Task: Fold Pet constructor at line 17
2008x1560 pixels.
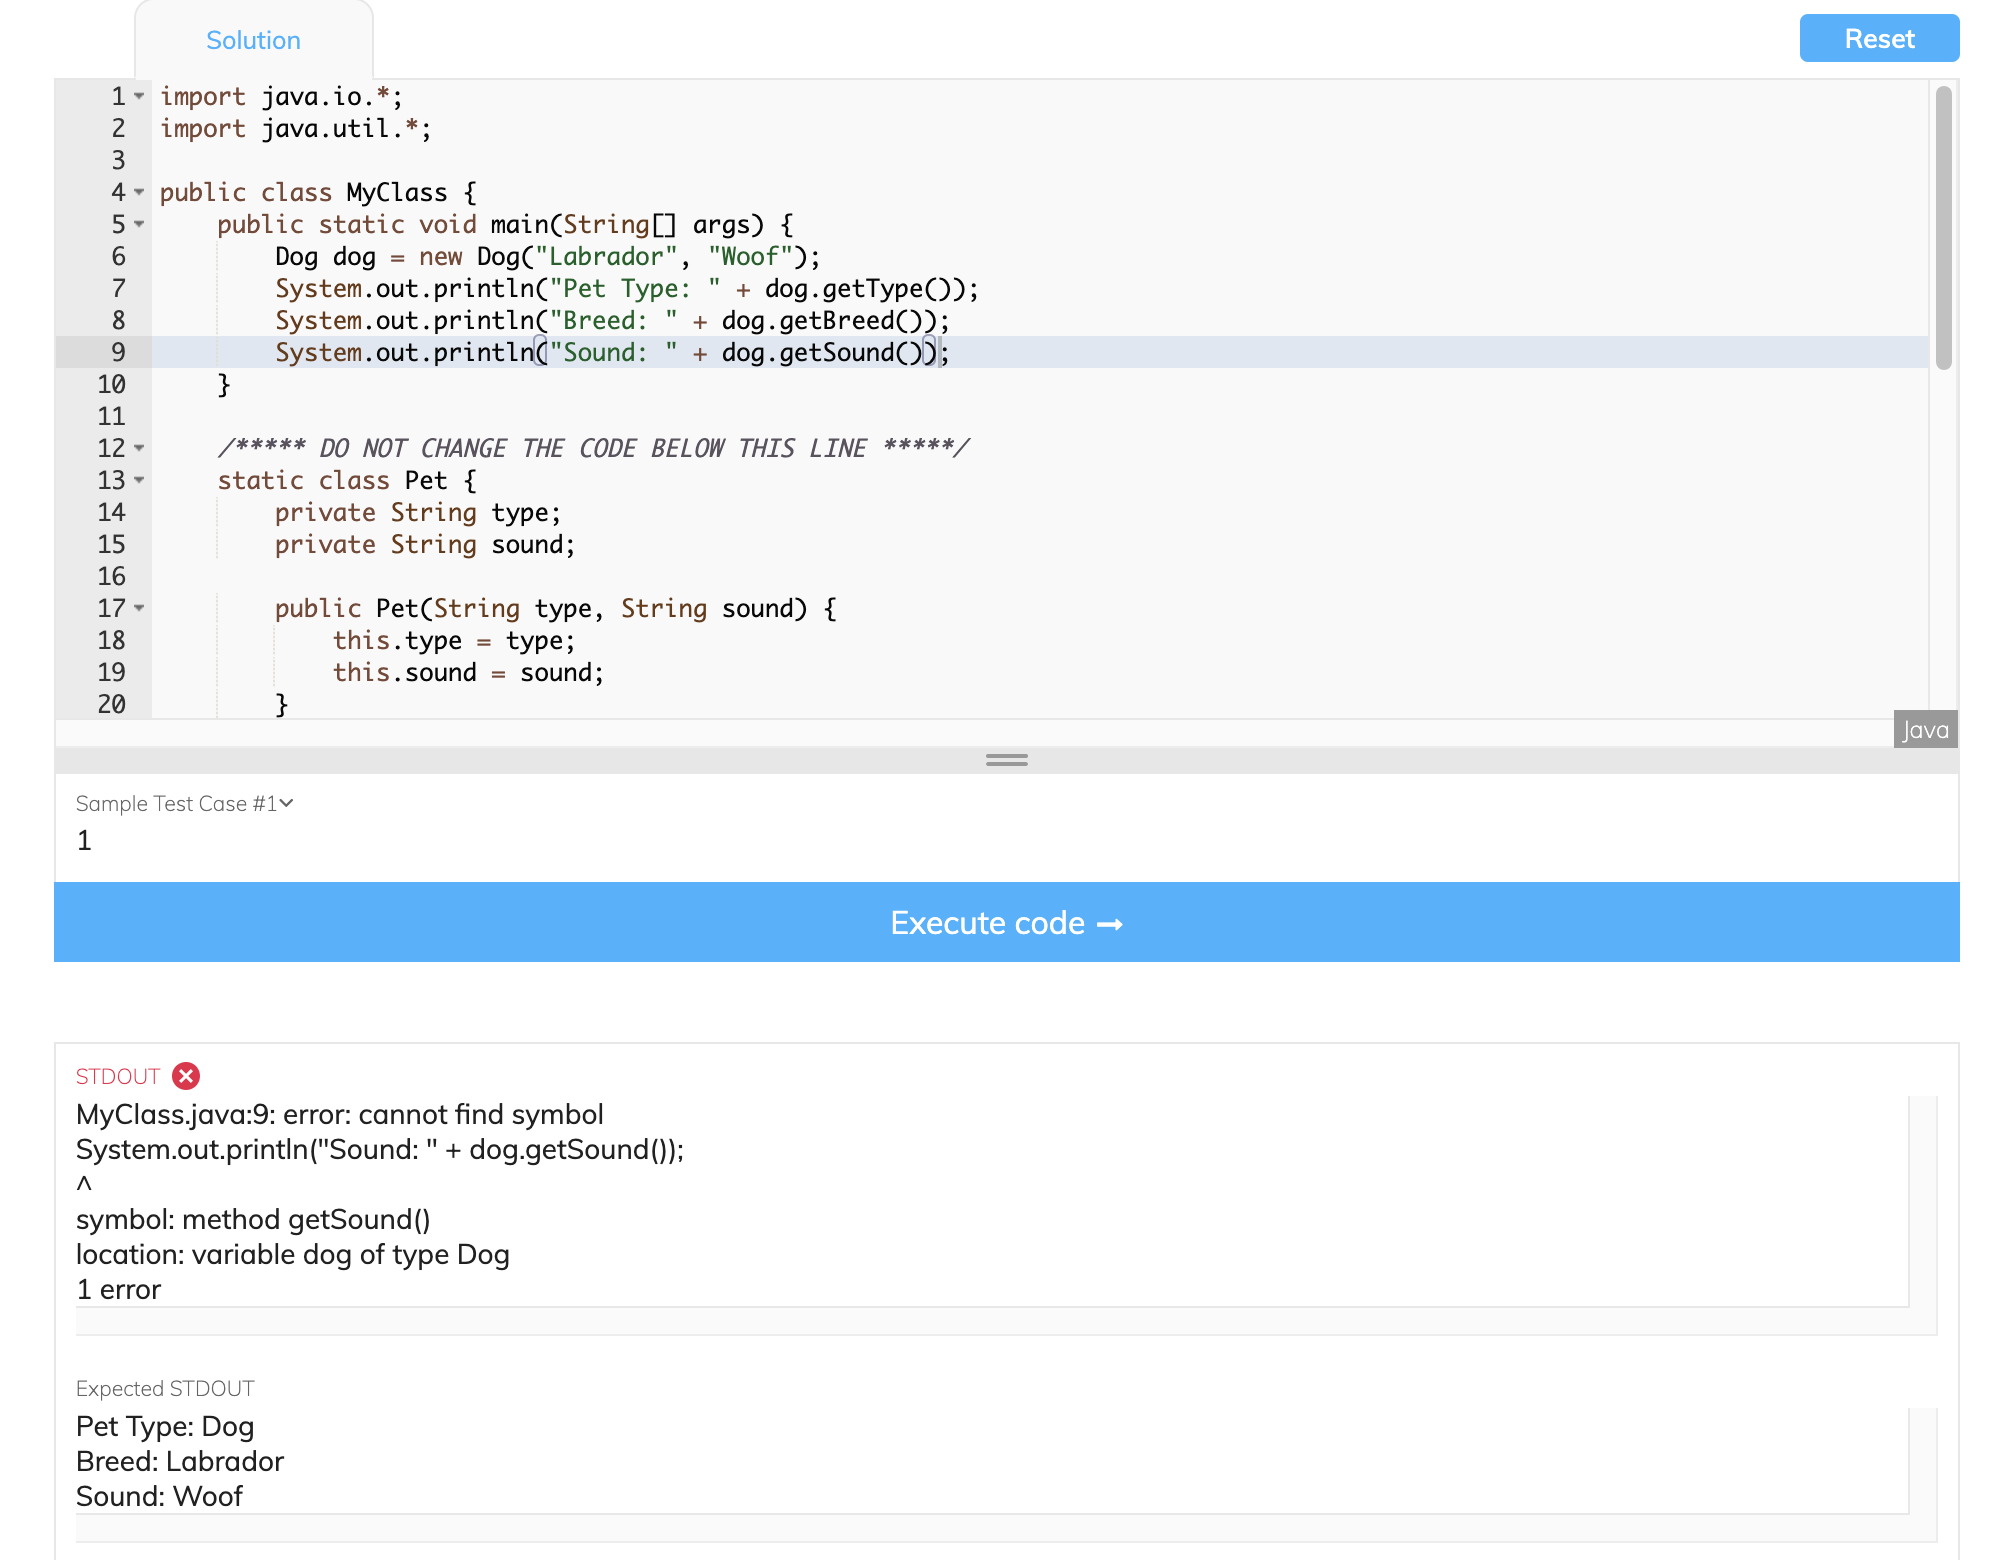Action: [140, 608]
